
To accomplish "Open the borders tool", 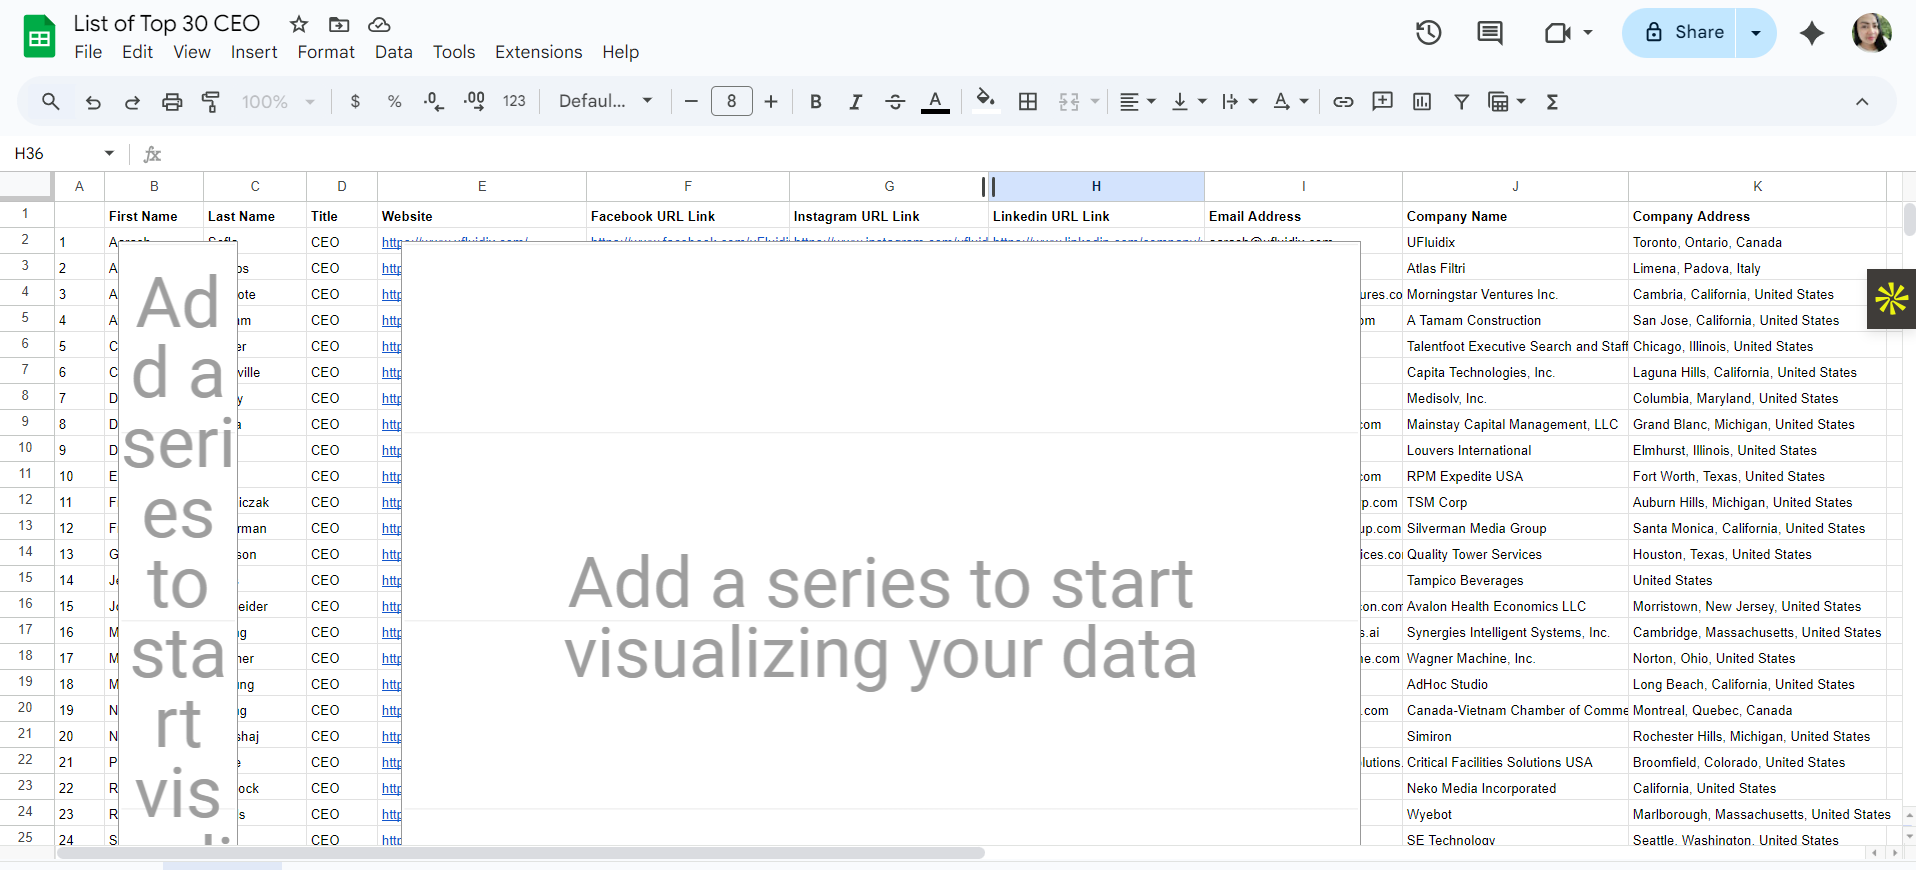I will (1027, 102).
